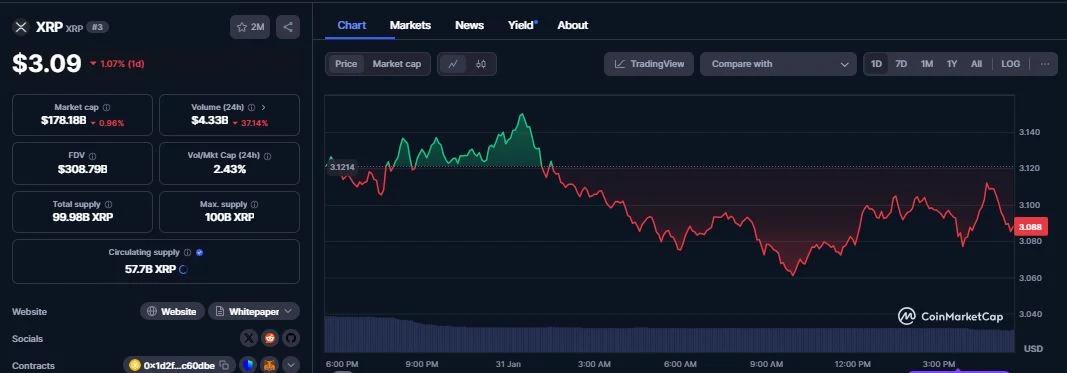Select Price chart mode
The image size is (1067, 373).
(x=346, y=64)
